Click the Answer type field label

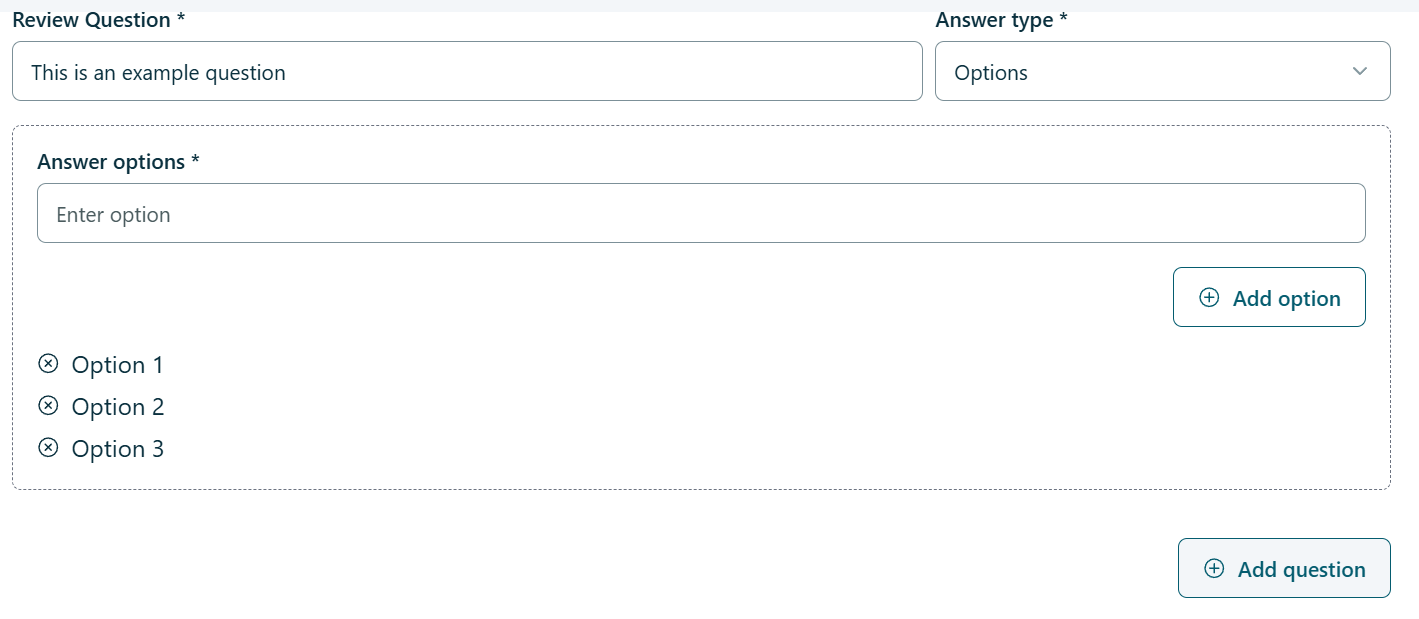click(994, 20)
